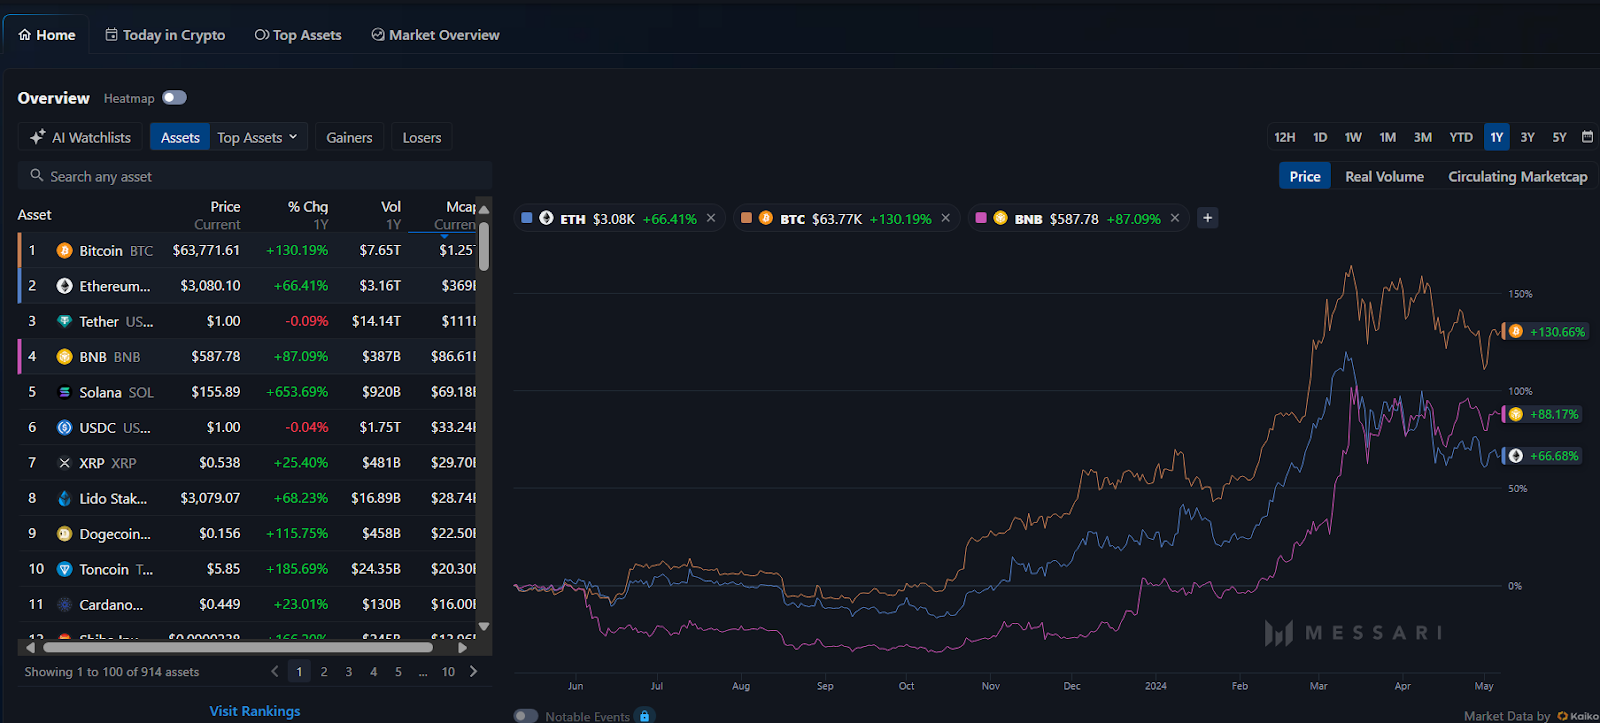
Task: Switch to Today in Crypto tab
Action: [165, 35]
